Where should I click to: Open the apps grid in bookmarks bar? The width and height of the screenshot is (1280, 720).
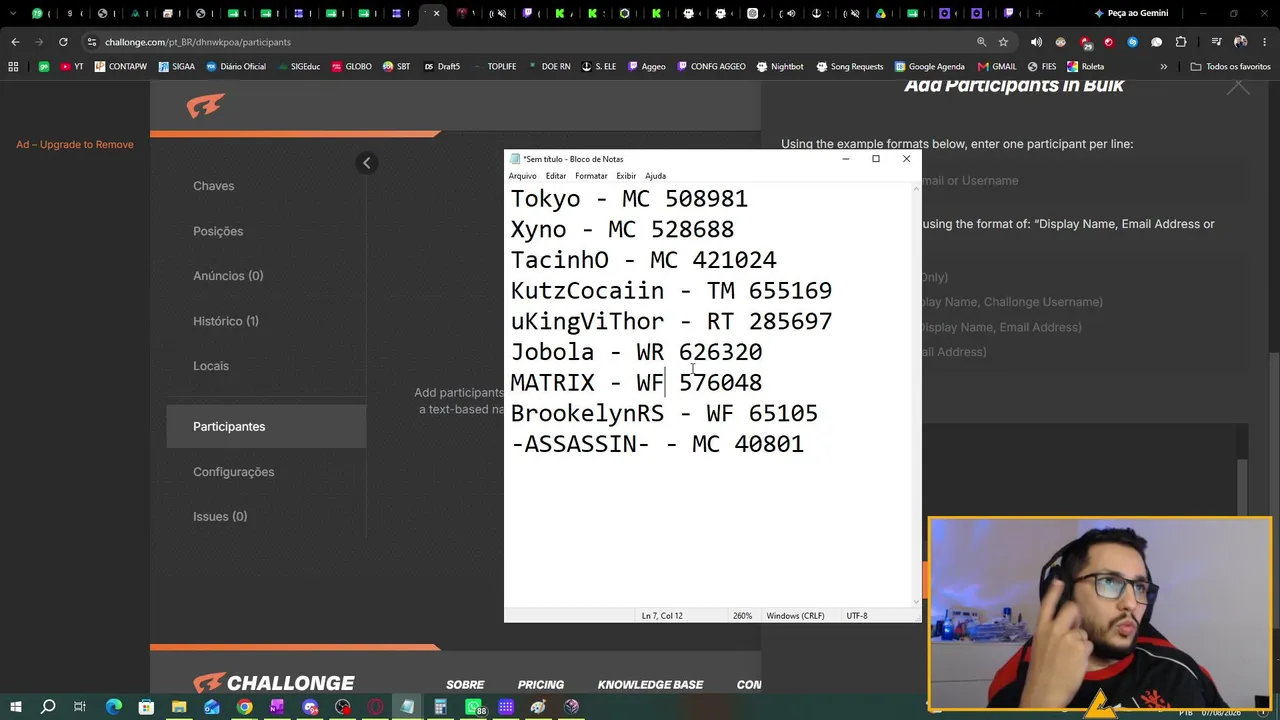(13, 66)
